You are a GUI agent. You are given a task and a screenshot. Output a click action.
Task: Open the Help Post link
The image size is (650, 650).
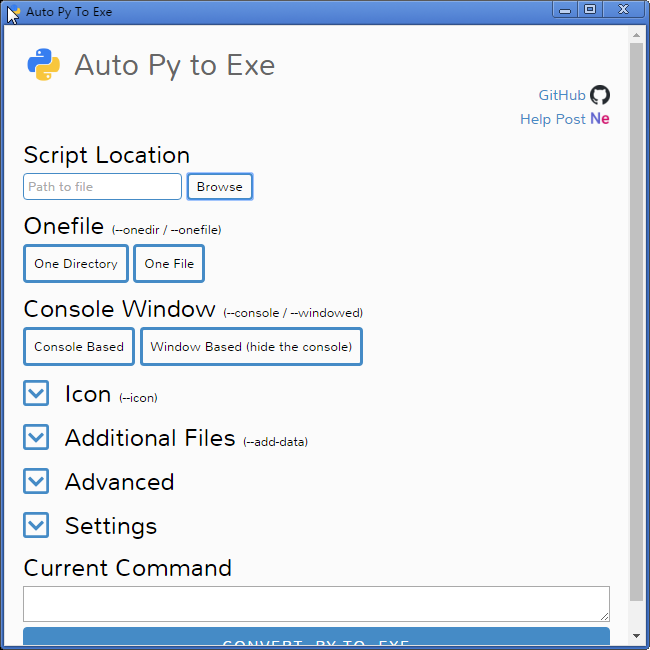[553, 119]
